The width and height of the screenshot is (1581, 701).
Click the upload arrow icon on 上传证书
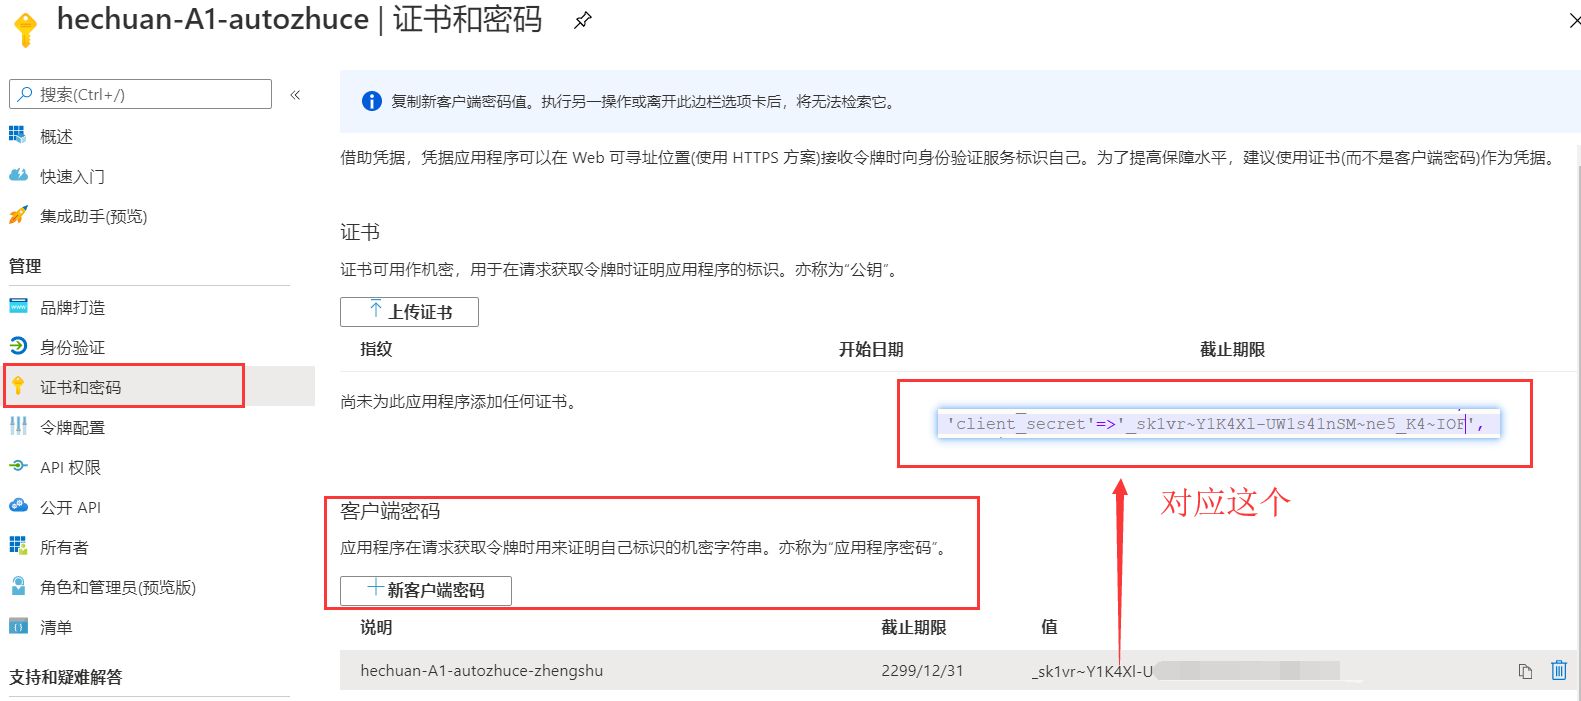coord(376,309)
